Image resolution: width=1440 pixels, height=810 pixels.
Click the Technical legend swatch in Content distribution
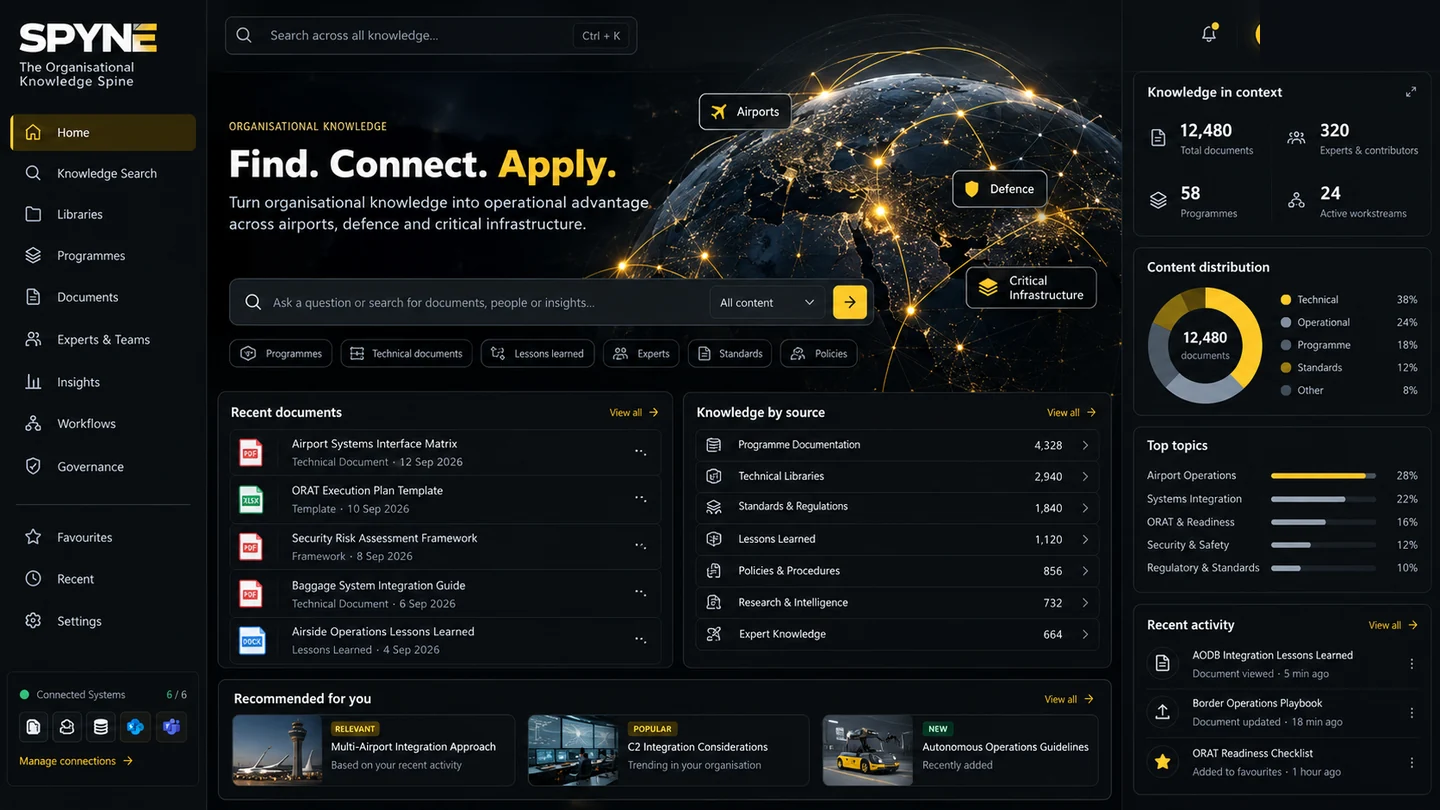click(x=1286, y=299)
